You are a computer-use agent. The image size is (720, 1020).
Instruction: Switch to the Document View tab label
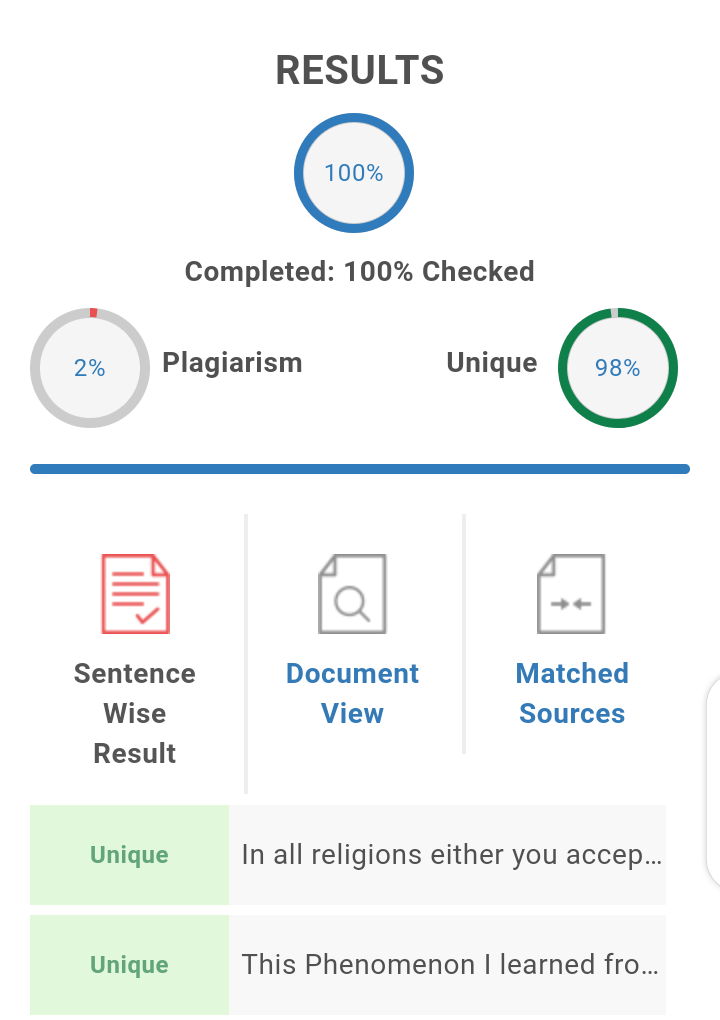[x=353, y=693]
